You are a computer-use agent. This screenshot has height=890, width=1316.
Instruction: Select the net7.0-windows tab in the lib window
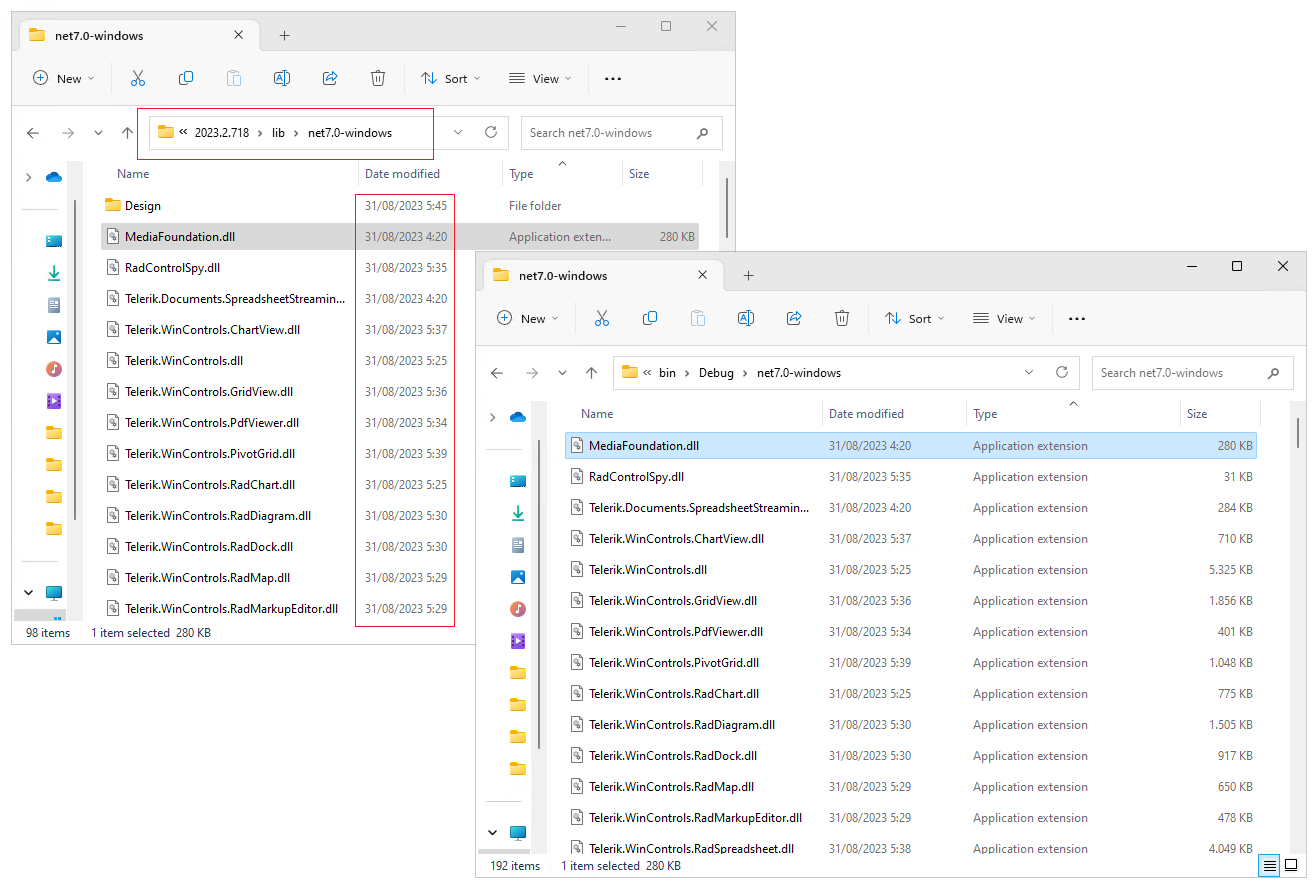coord(139,36)
